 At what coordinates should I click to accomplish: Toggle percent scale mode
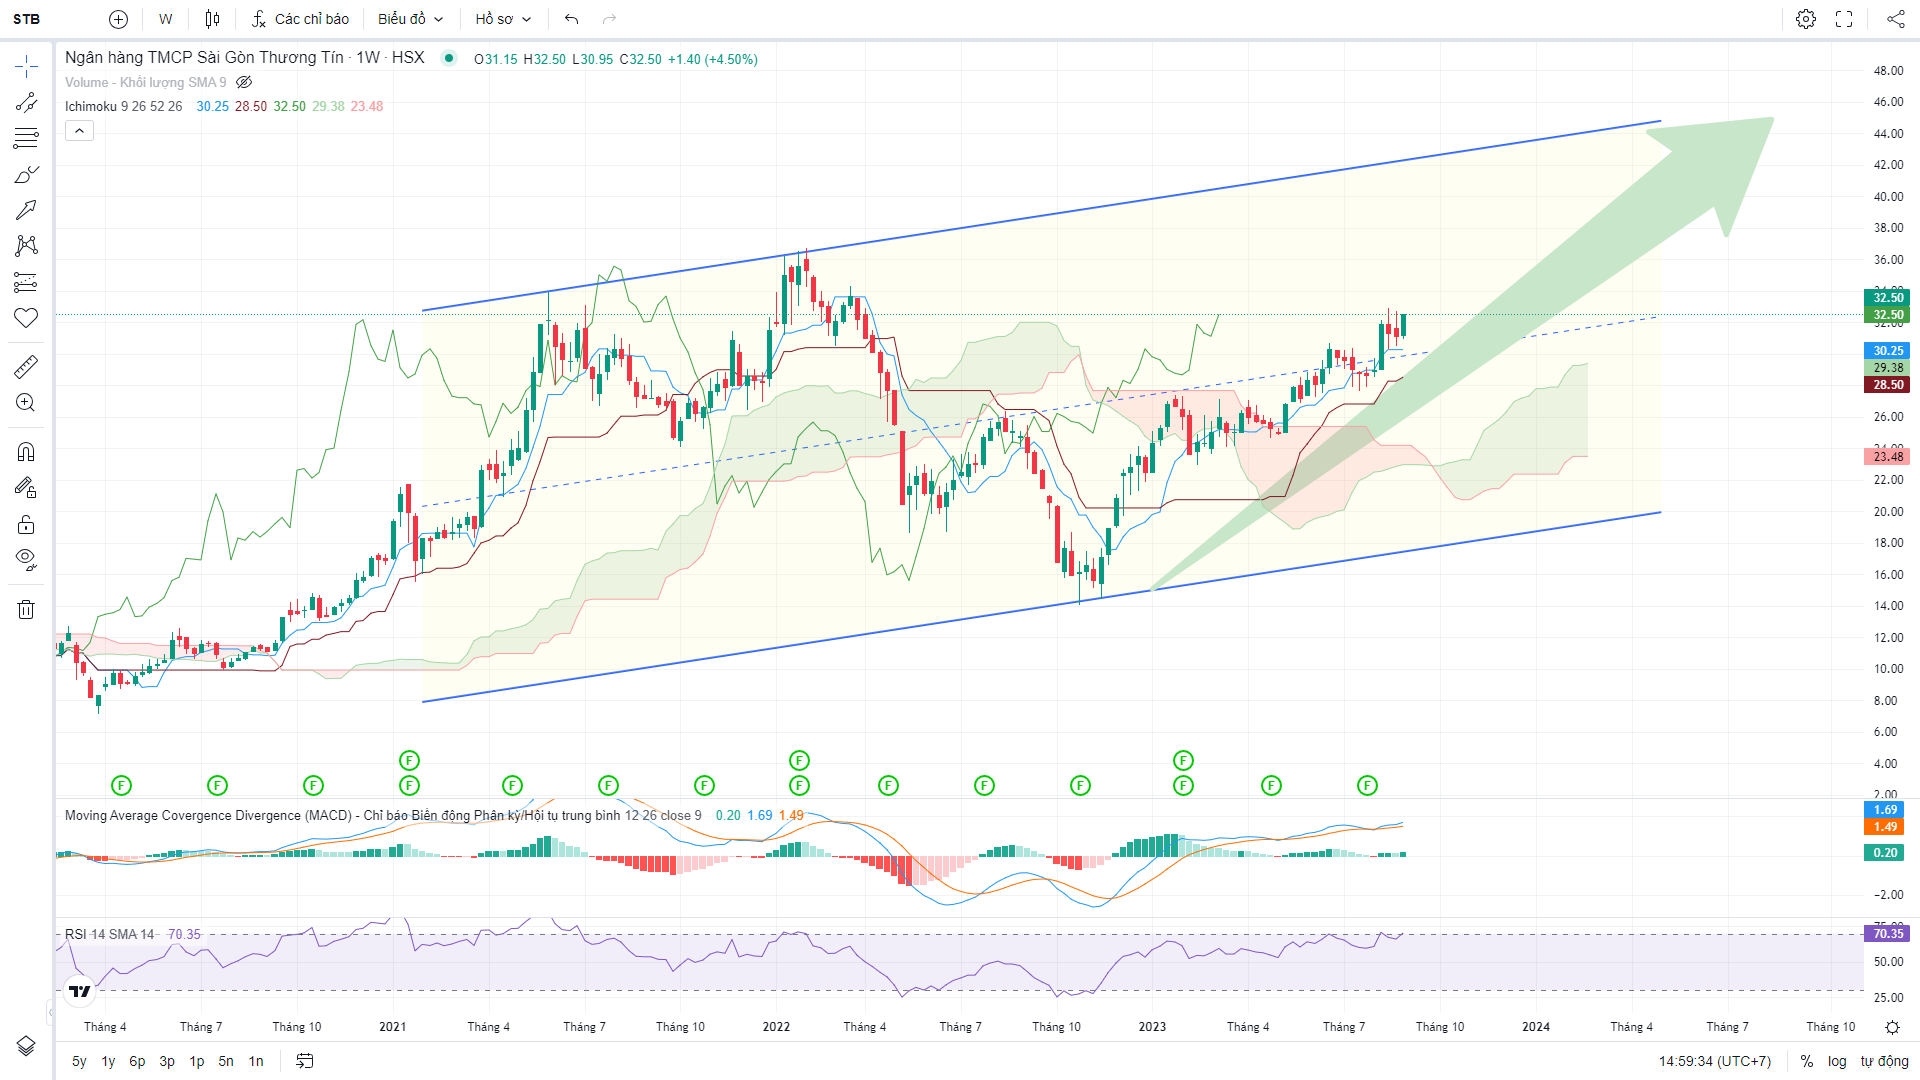coord(1807,1061)
